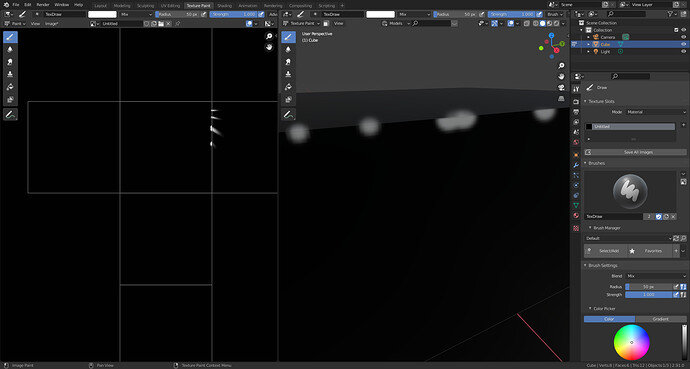The height and width of the screenshot is (369, 690).
Task: Open the Blender logo menu
Action: [6, 4]
